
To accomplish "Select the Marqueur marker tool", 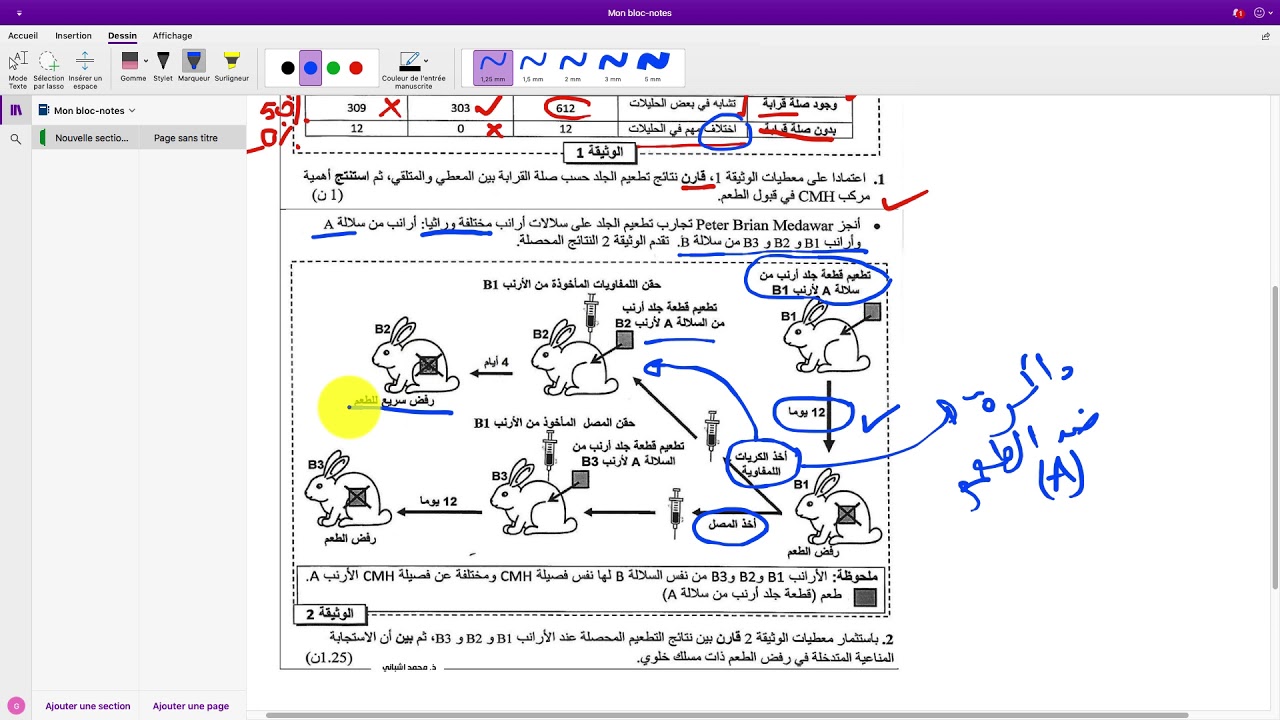I will tap(194, 67).
